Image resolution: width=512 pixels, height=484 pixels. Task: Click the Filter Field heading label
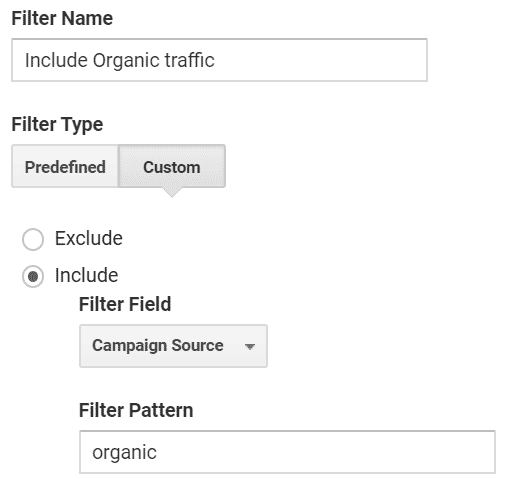(125, 304)
